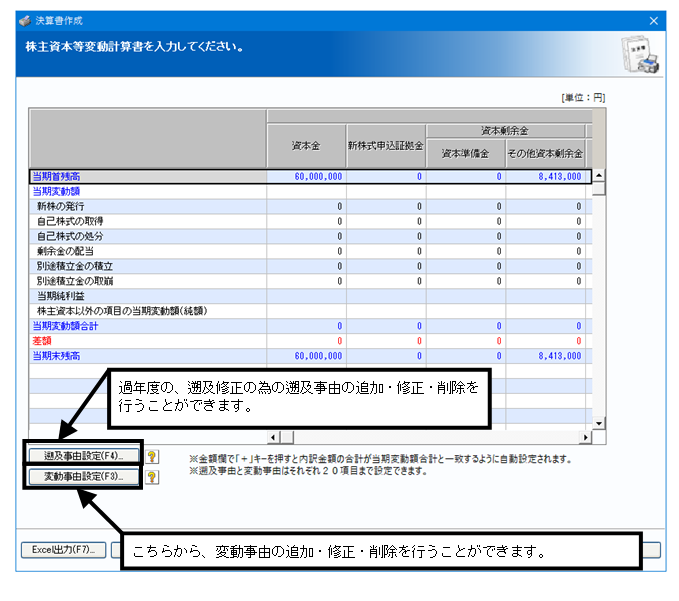The height and width of the screenshot is (601, 679).
Task: Select 資本準備金 cell in 自己株式の処分 row
Action: [x=466, y=236]
